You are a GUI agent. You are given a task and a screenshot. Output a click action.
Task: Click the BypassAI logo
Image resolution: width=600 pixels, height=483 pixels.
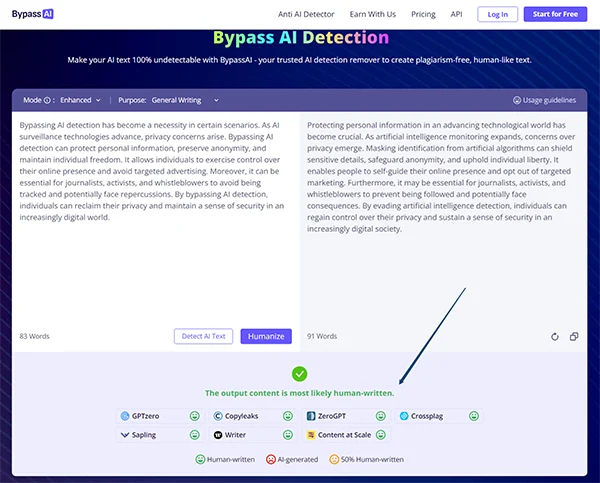tap(33, 14)
